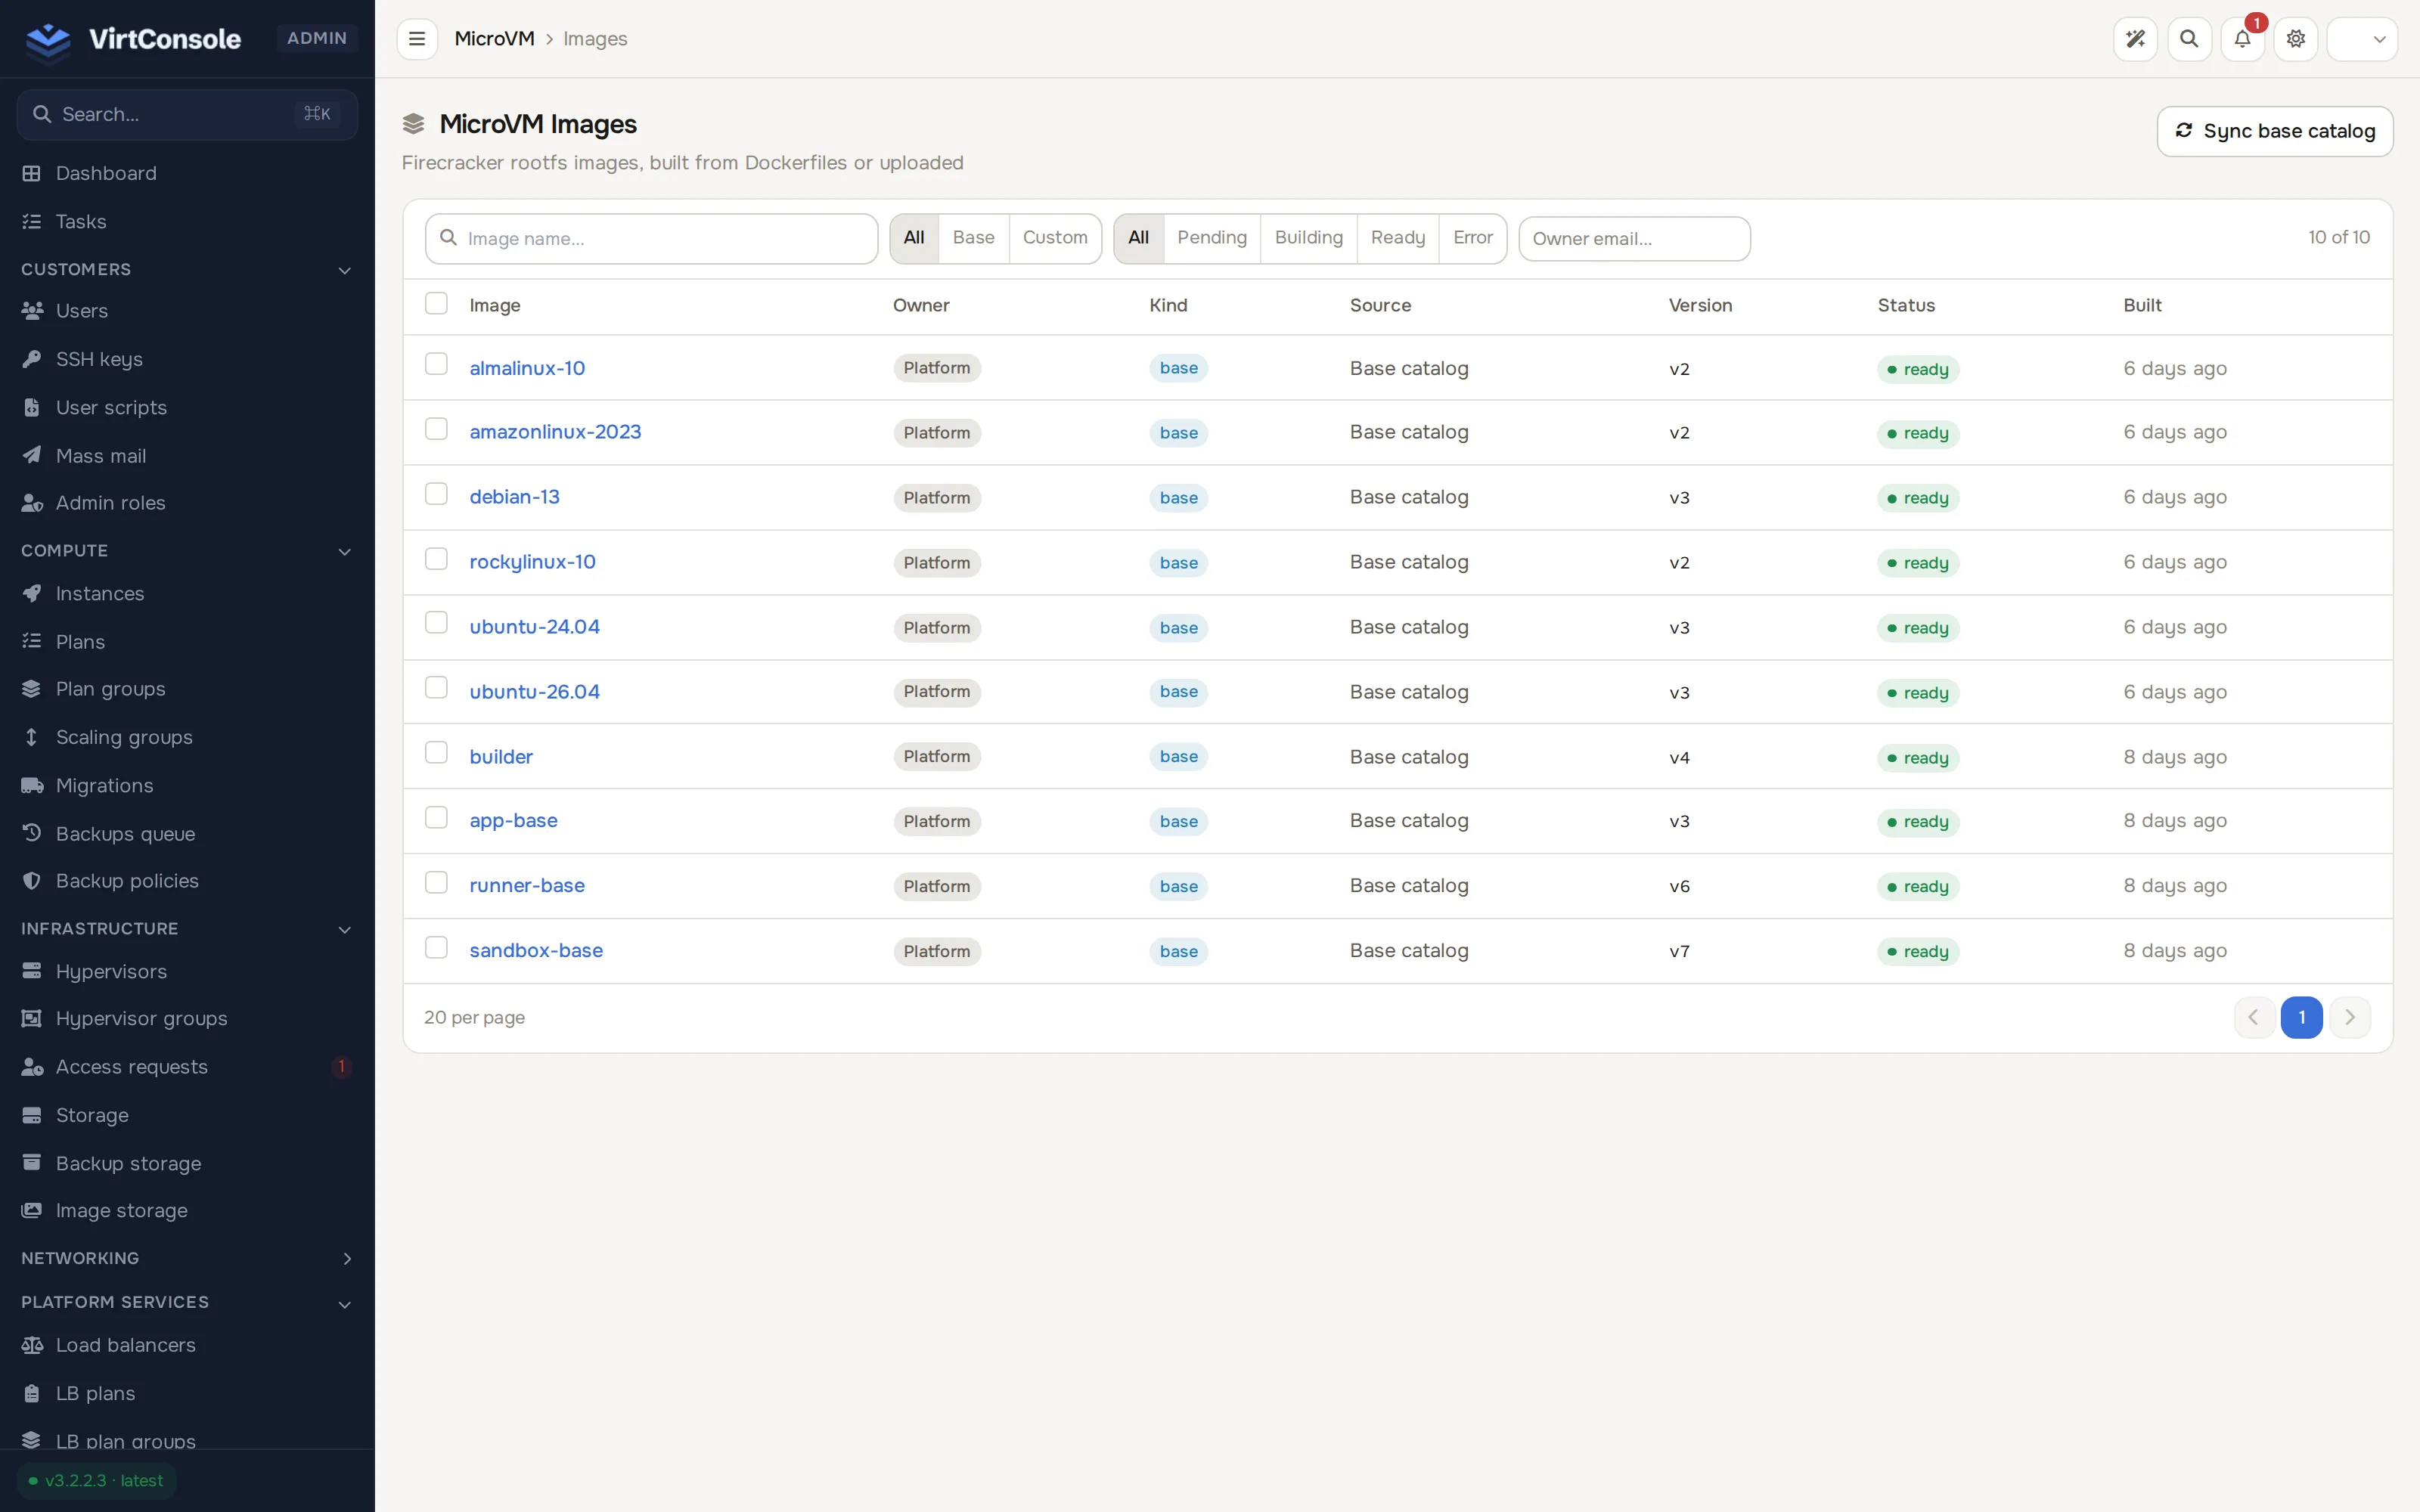2420x1512 pixels.
Task: Open the runner-base image link
Action: tap(527, 886)
